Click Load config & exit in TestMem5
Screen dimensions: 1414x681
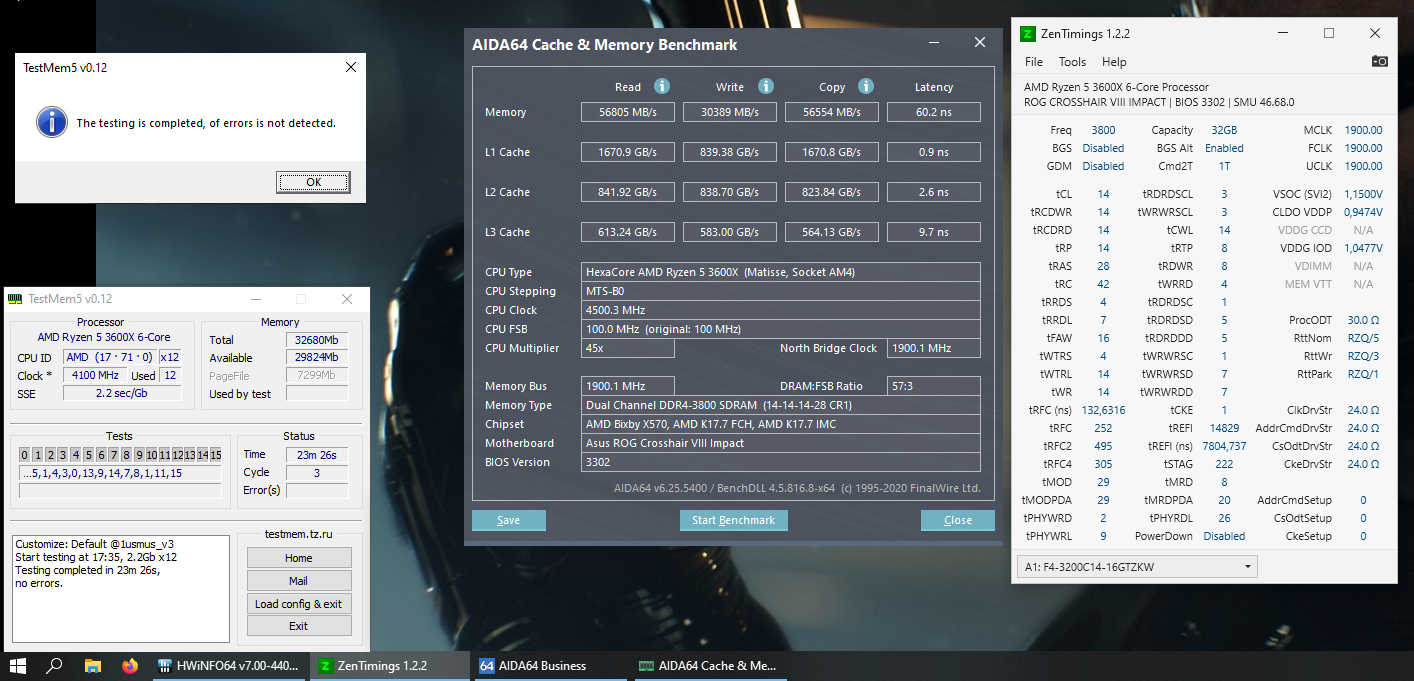coord(299,603)
